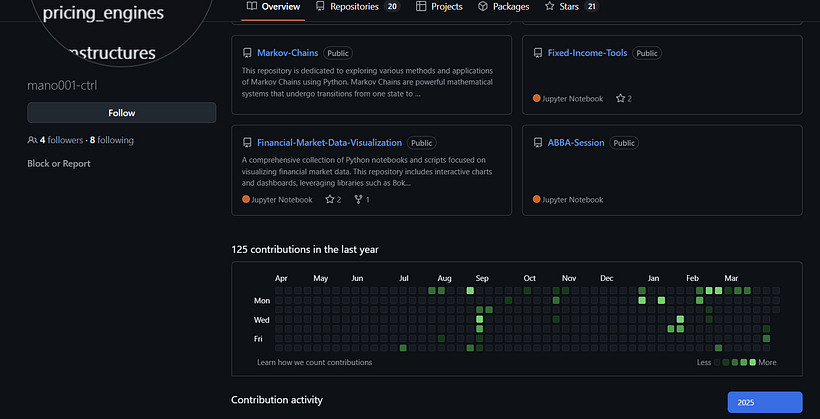Click the Markov-Chains repository description
The width and height of the screenshot is (820, 419).
pos(367,82)
